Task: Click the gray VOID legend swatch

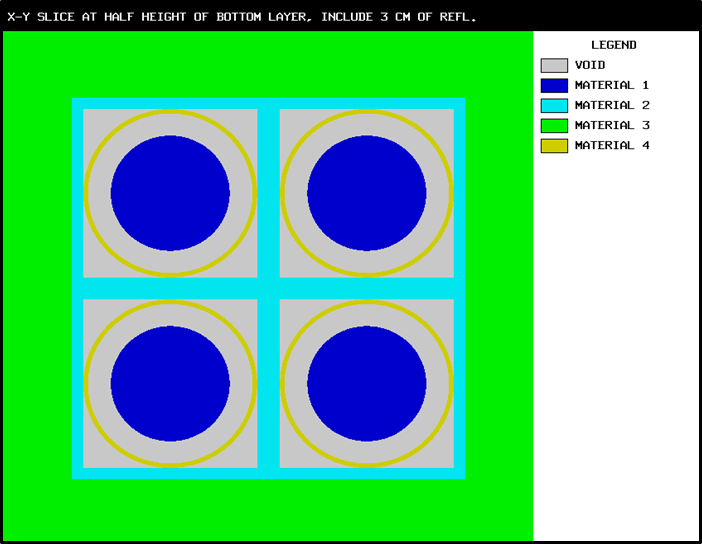Action: 554,66
